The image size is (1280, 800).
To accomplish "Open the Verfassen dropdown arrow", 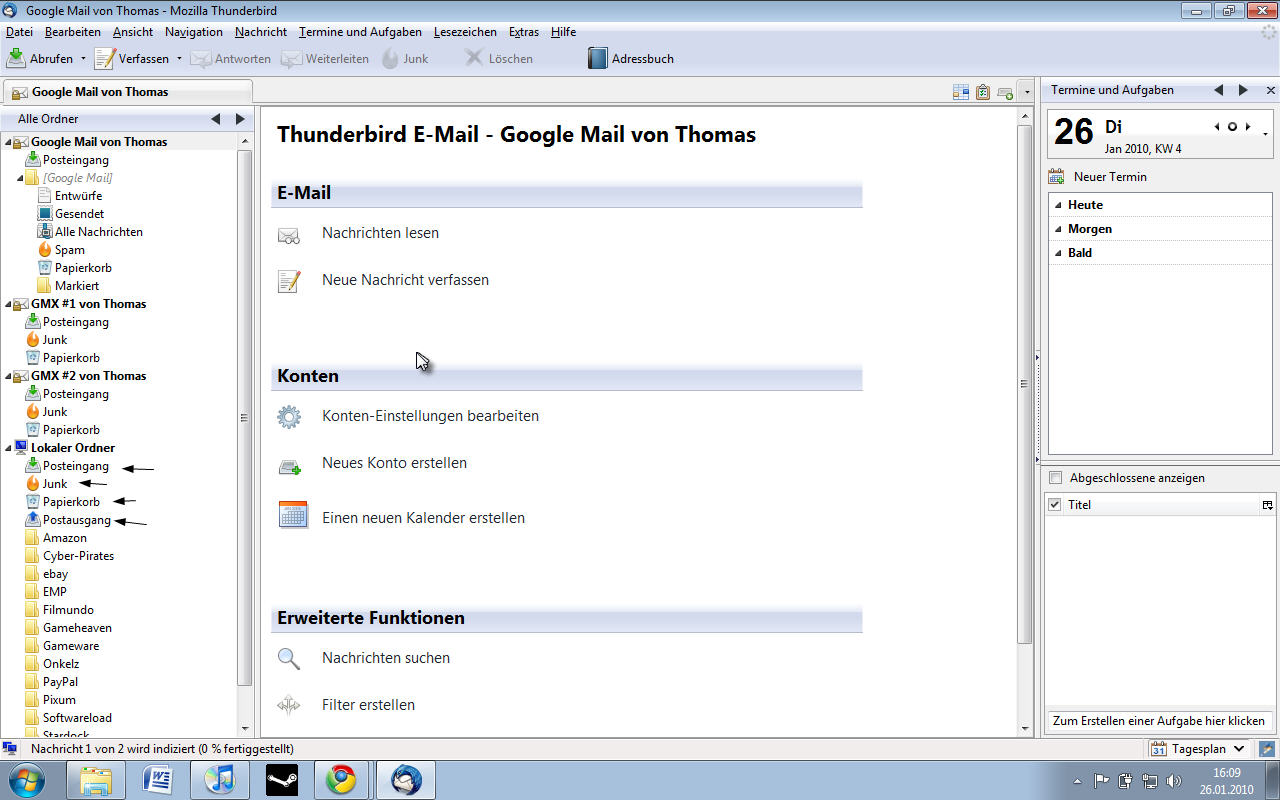I will [x=179, y=59].
